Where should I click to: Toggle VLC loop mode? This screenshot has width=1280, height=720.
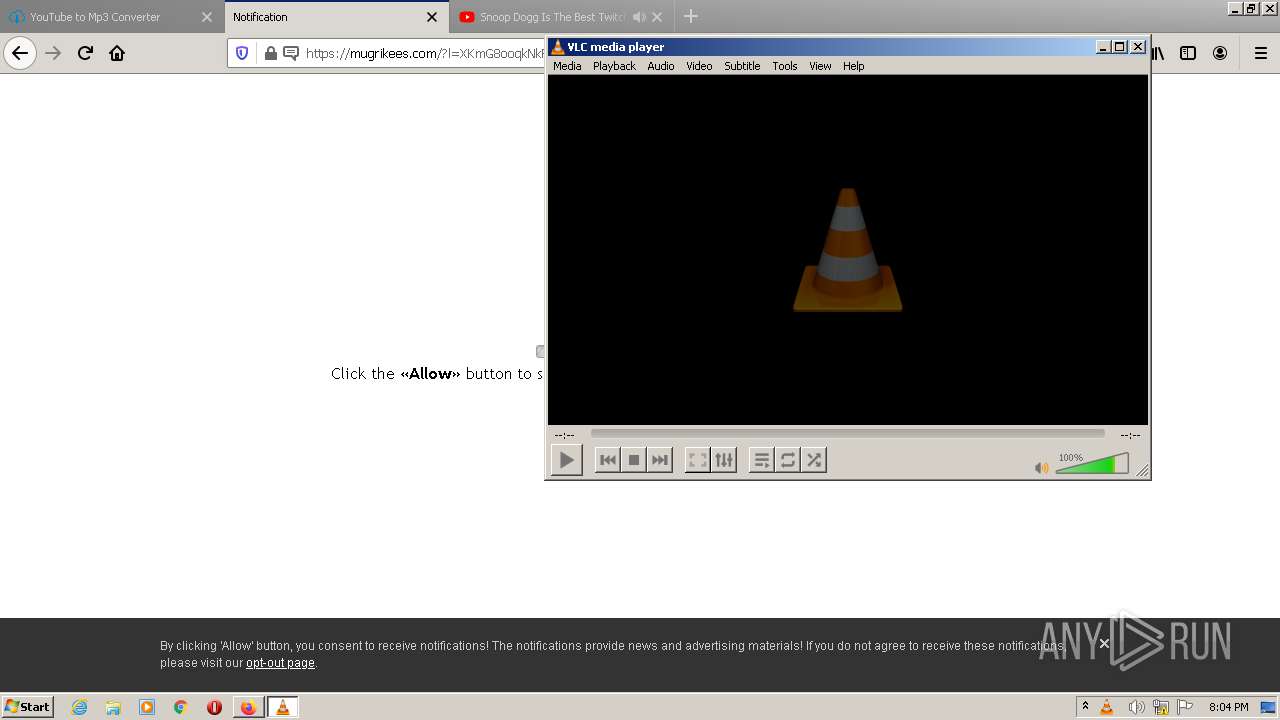tap(788, 460)
